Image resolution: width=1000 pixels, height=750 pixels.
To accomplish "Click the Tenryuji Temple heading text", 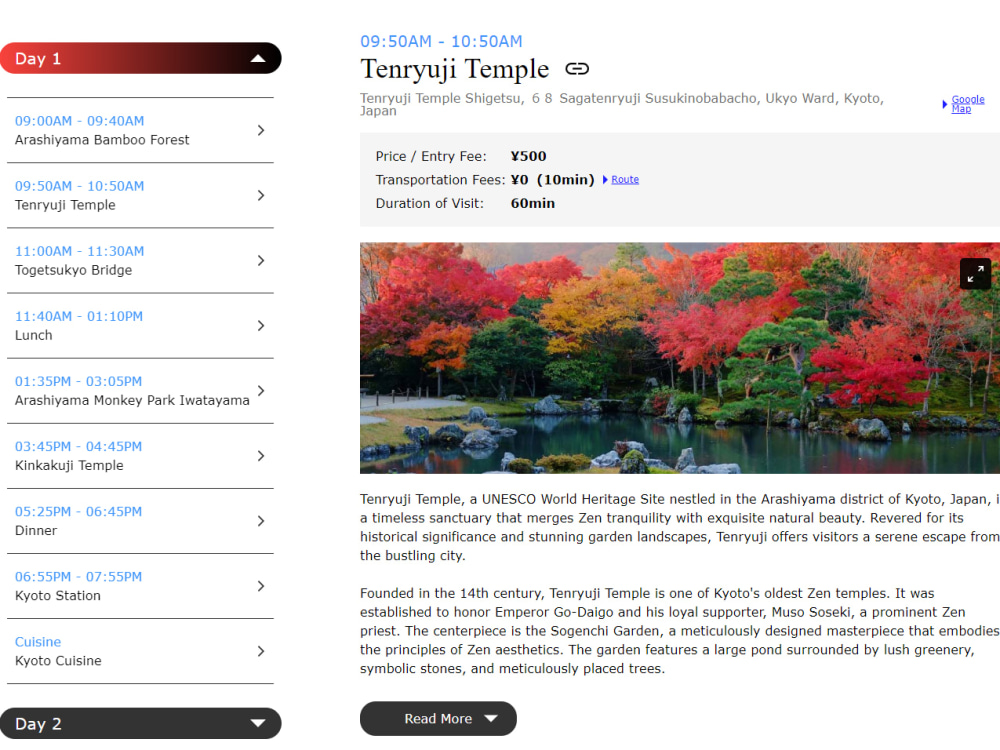I will pos(455,69).
